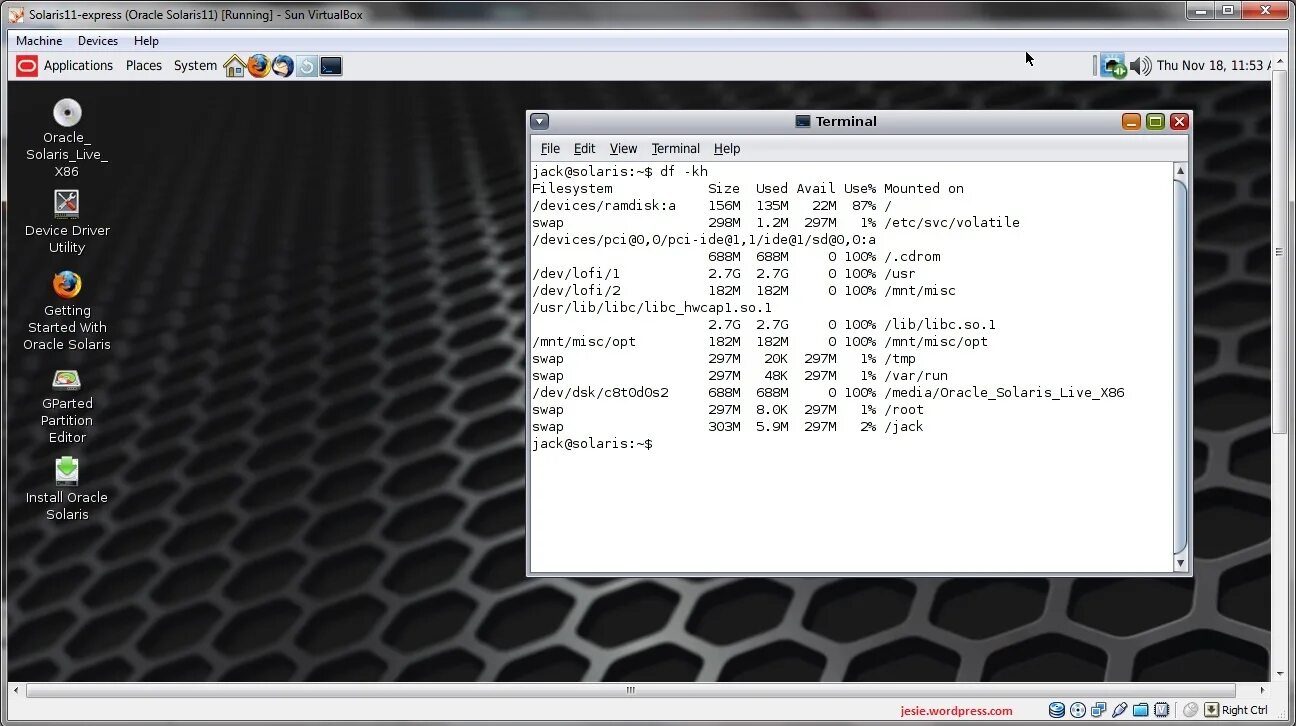
Task: Open the Terminal window's Help menu
Action: pos(727,148)
